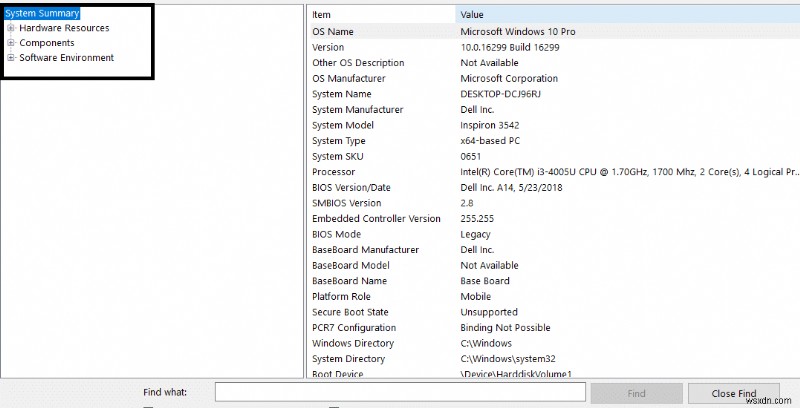Select the Legacy BIOS Mode value

[x=475, y=234]
